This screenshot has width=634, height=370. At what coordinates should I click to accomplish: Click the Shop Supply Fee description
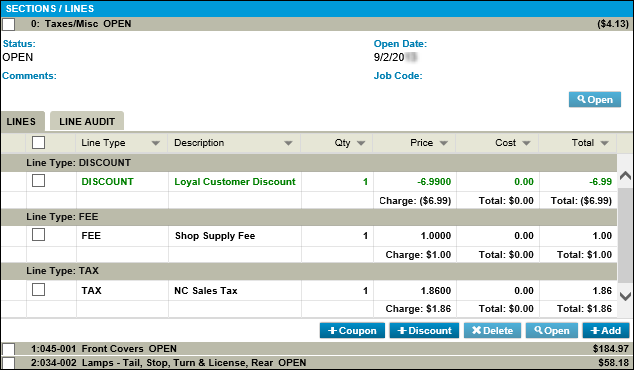point(215,236)
